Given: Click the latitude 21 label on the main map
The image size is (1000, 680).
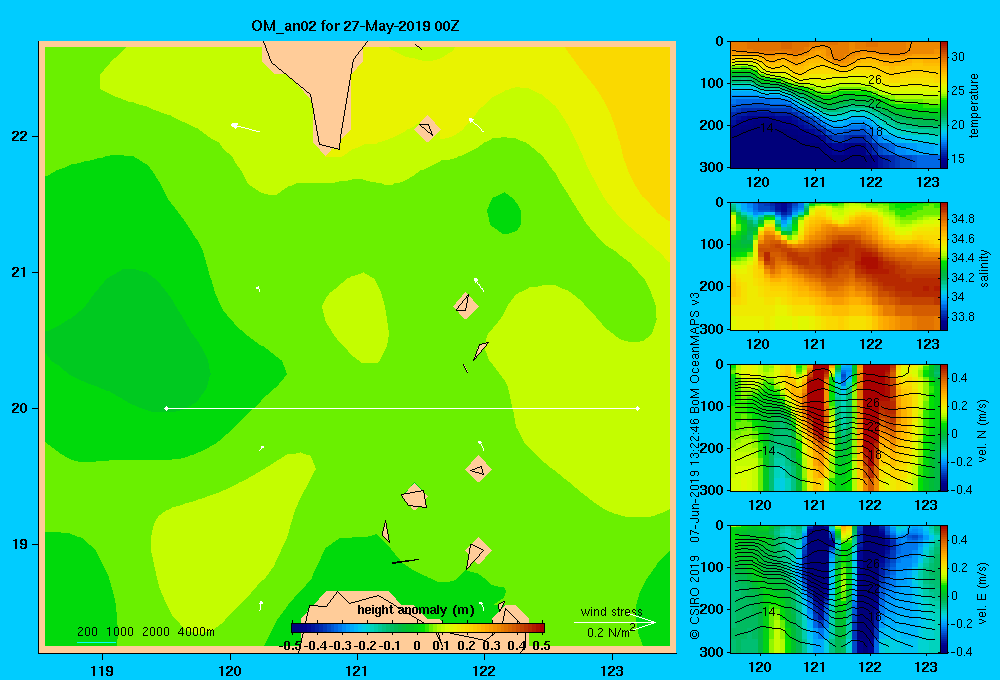Looking at the screenshot, I should tap(19, 272).
